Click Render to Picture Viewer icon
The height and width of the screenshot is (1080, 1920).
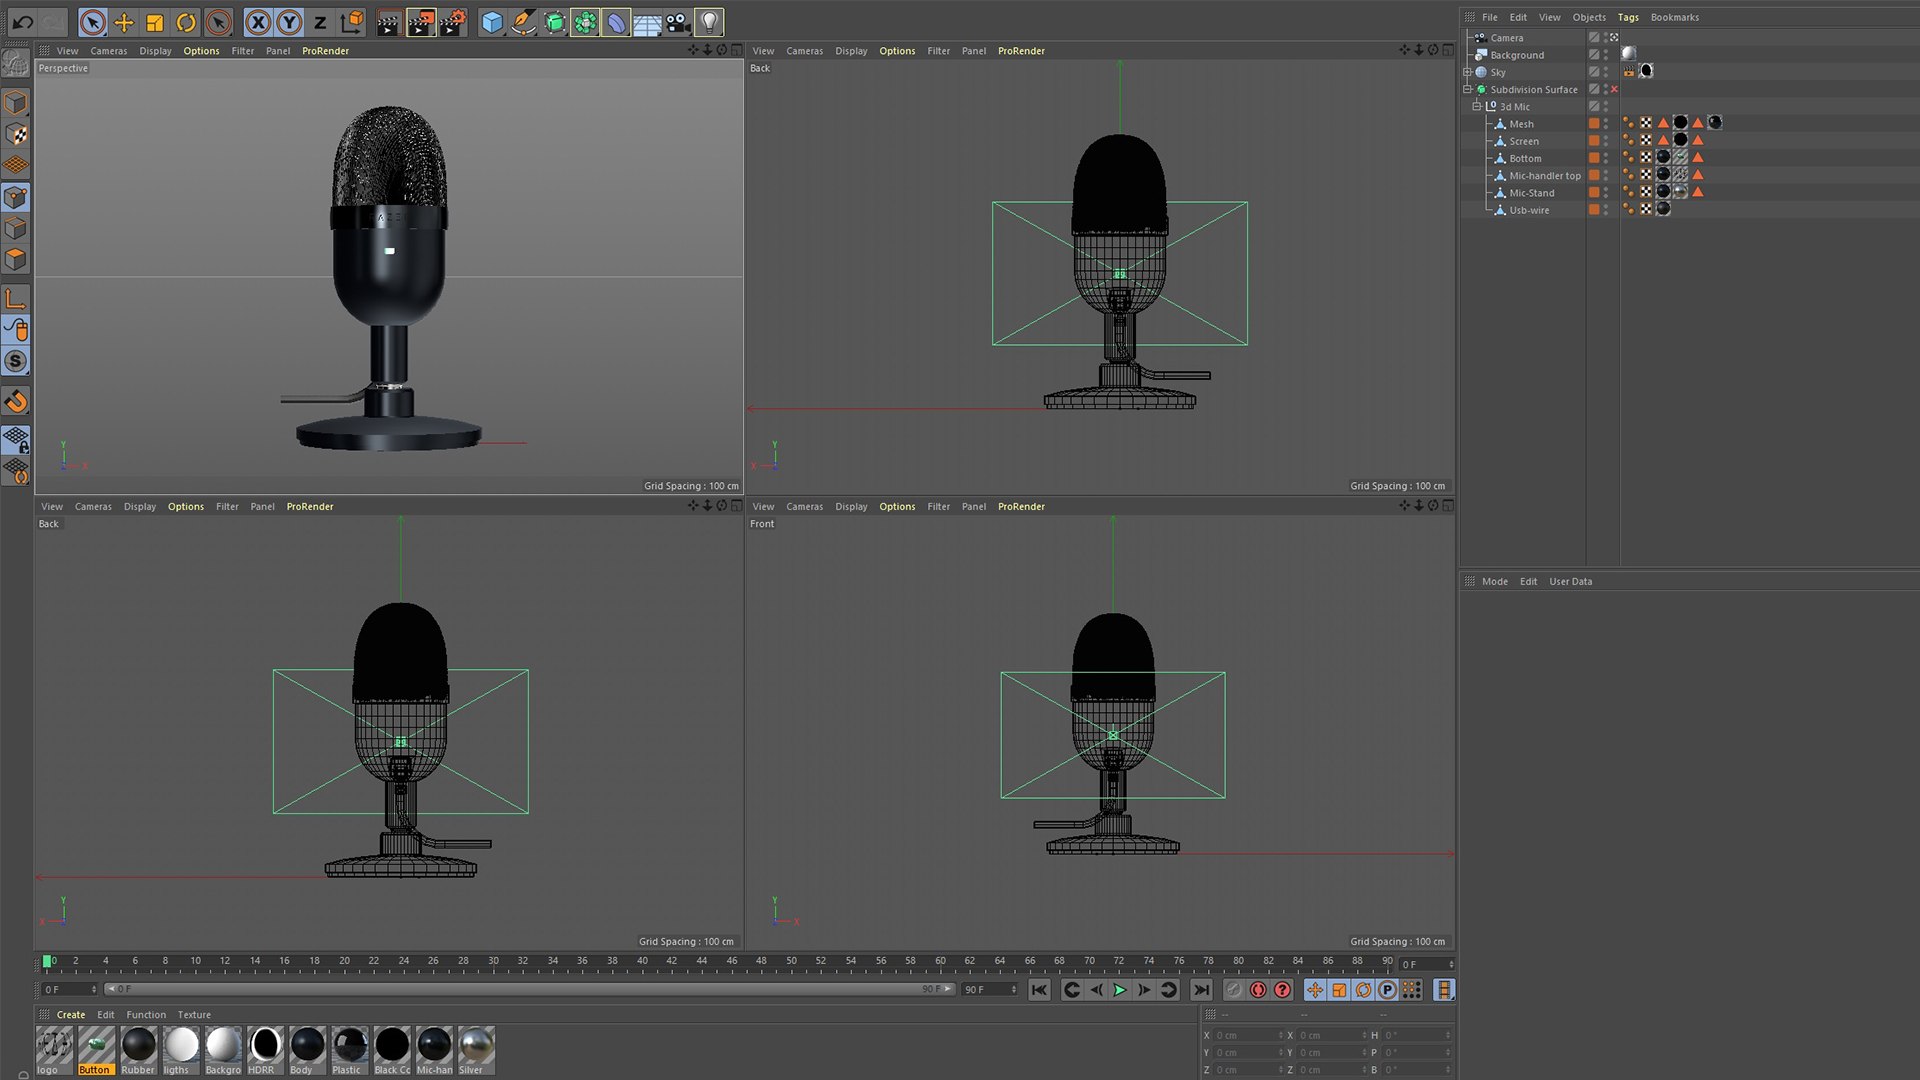421,21
